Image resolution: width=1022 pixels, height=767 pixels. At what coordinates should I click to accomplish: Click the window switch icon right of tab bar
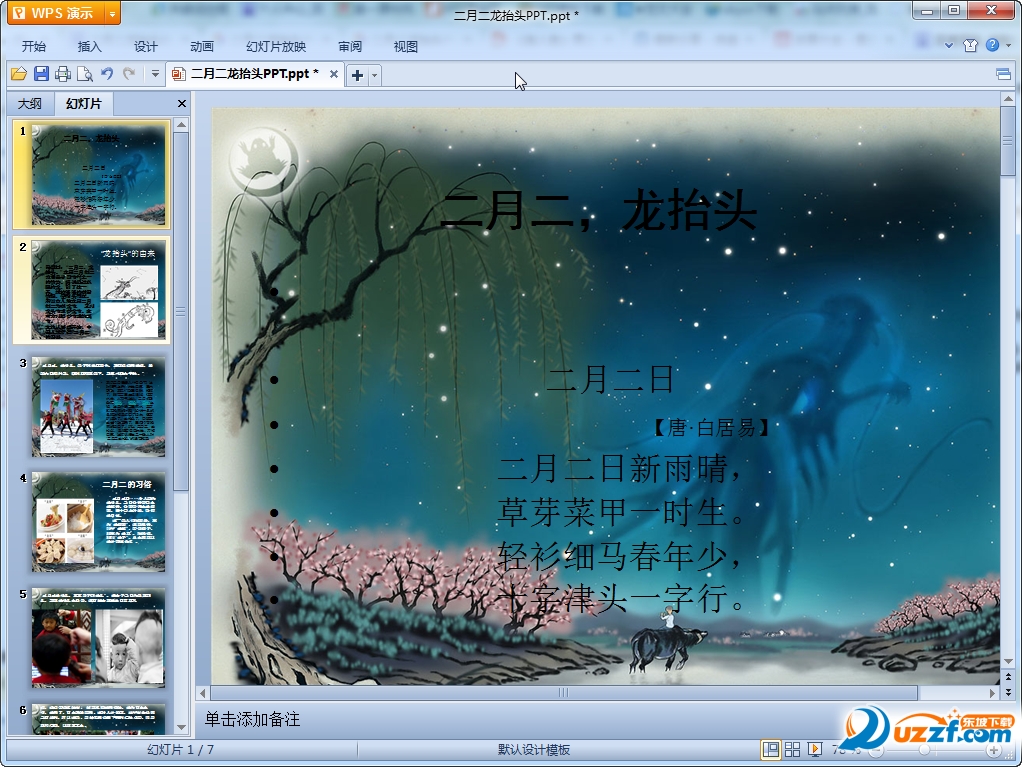pos(1004,74)
